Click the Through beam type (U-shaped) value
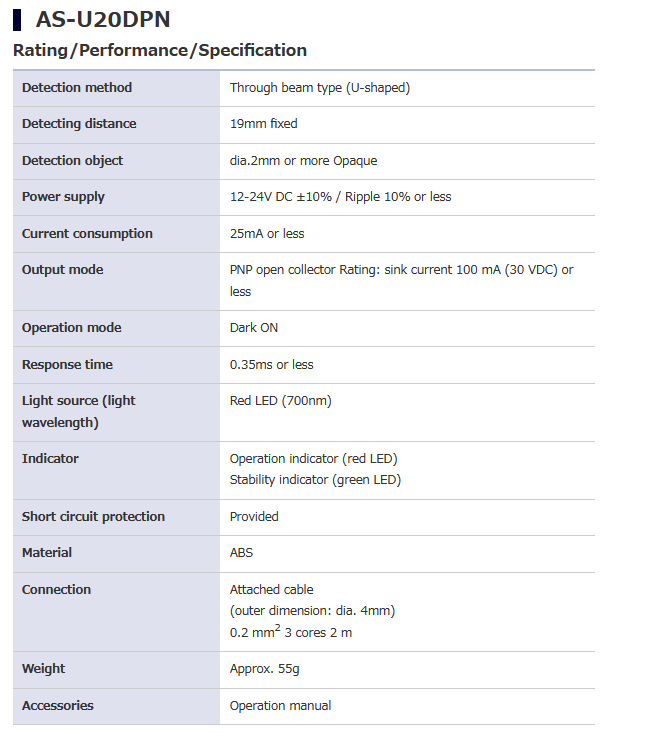 click(x=320, y=88)
